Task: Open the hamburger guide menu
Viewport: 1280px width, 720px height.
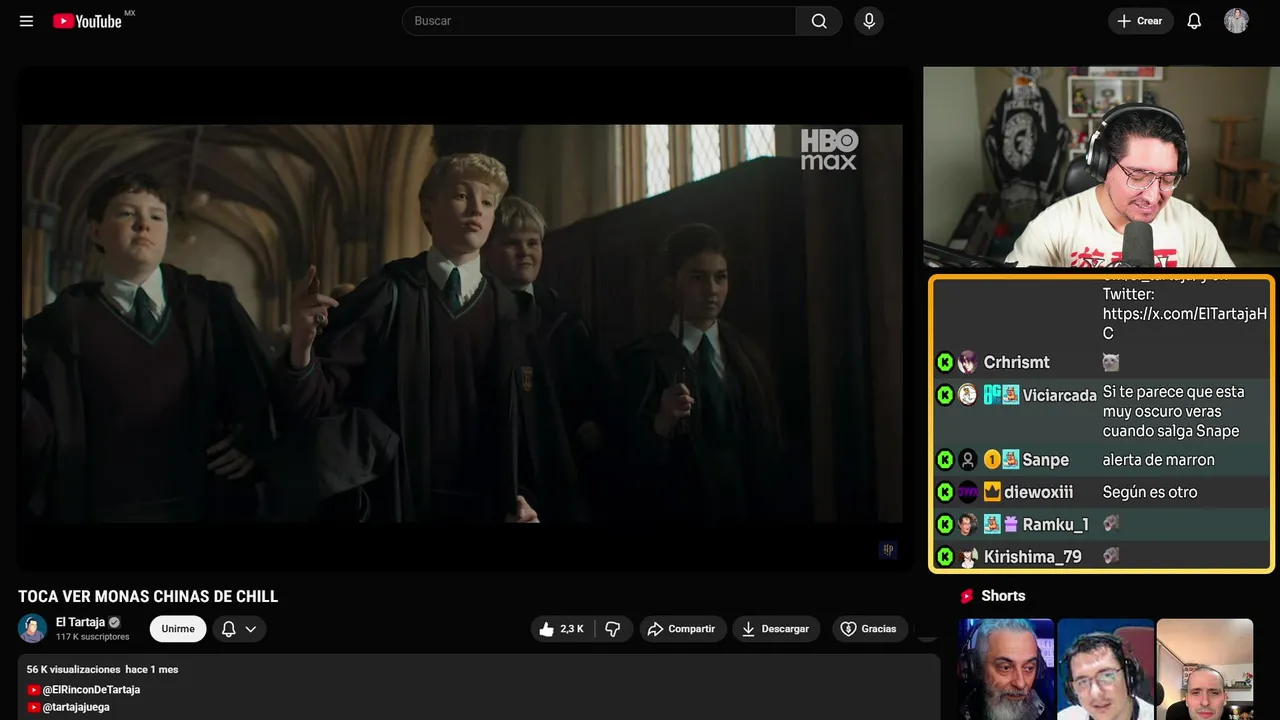Action: (x=26, y=21)
